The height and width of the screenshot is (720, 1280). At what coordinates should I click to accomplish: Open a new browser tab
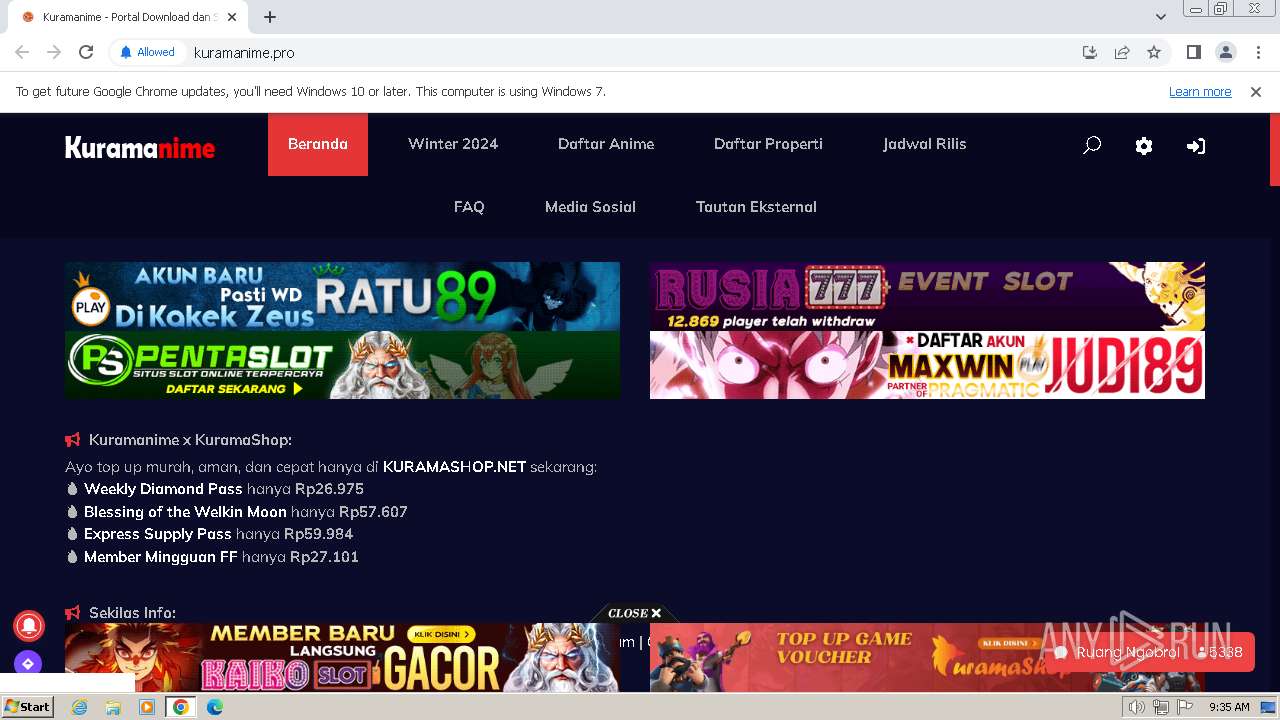click(270, 17)
